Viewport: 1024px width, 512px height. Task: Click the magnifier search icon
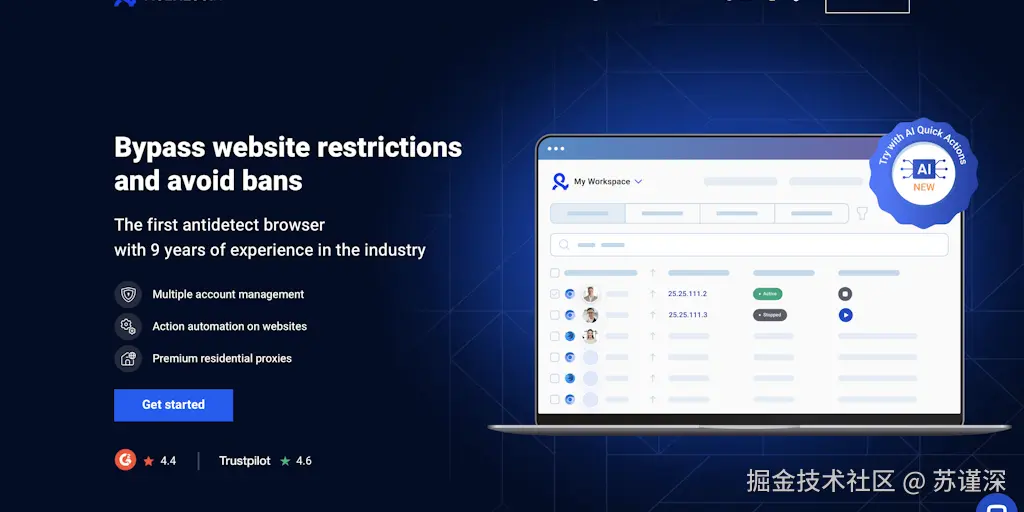click(564, 245)
